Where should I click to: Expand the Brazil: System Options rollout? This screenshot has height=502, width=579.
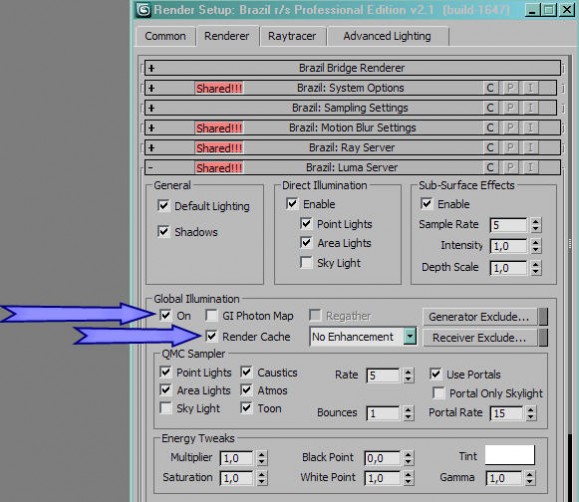click(151, 88)
